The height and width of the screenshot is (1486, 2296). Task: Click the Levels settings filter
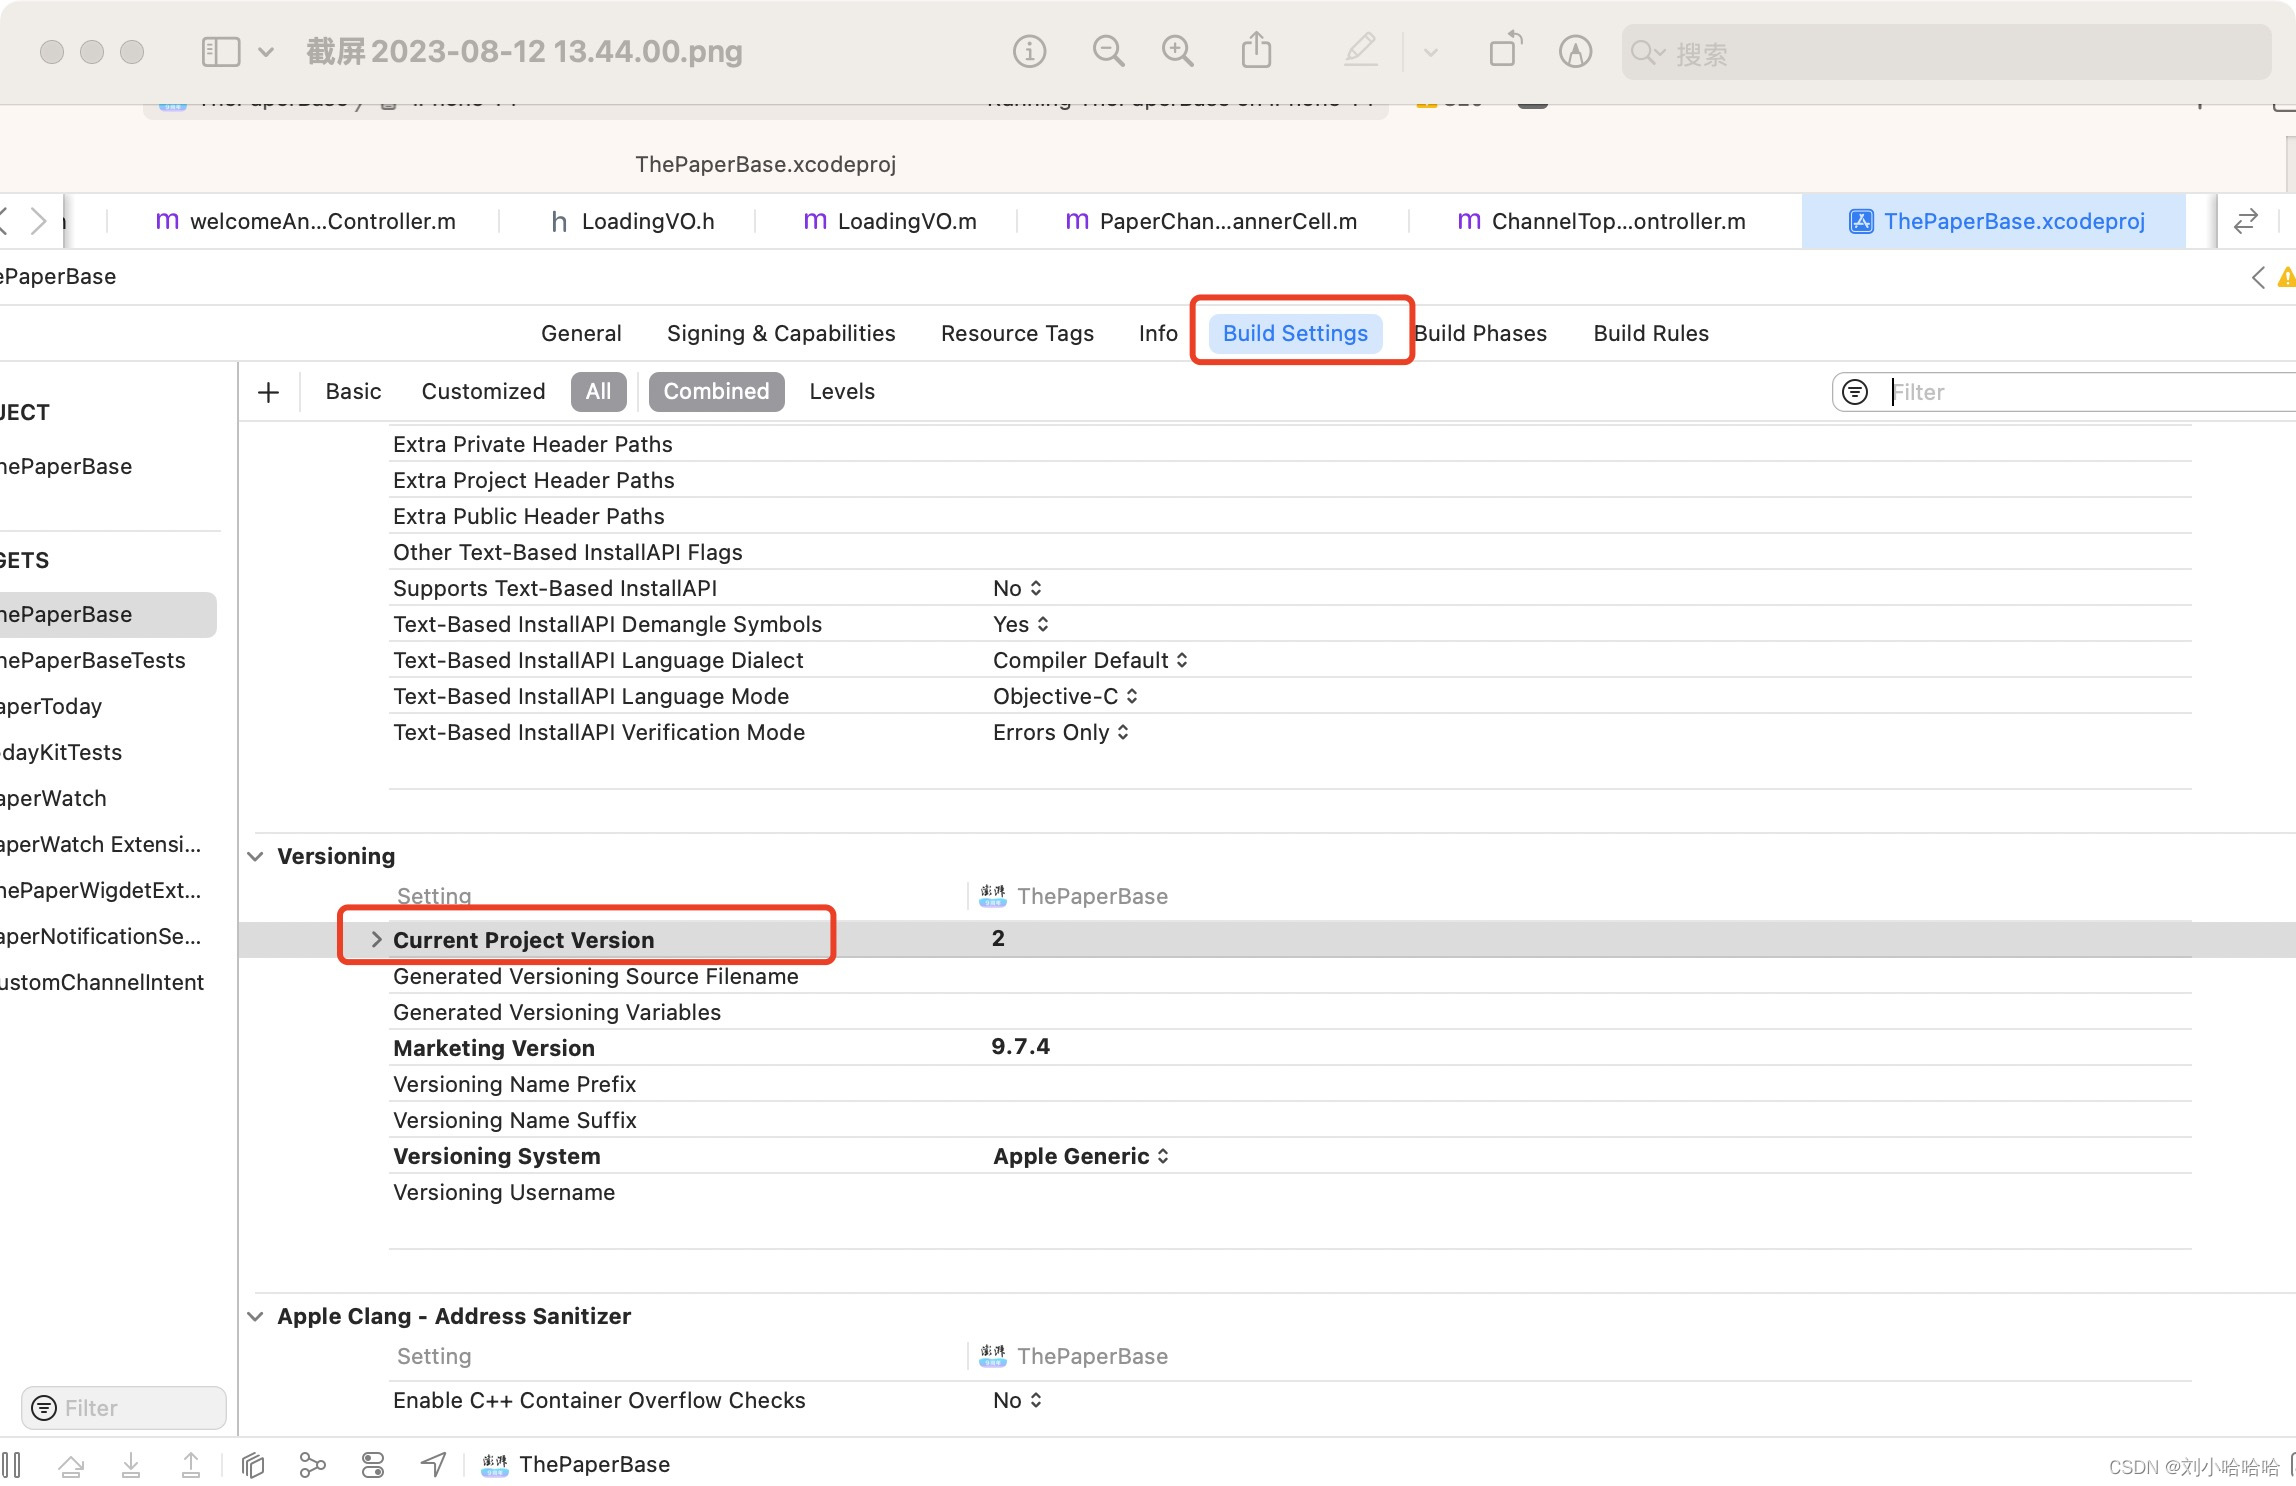(x=842, y=390)
